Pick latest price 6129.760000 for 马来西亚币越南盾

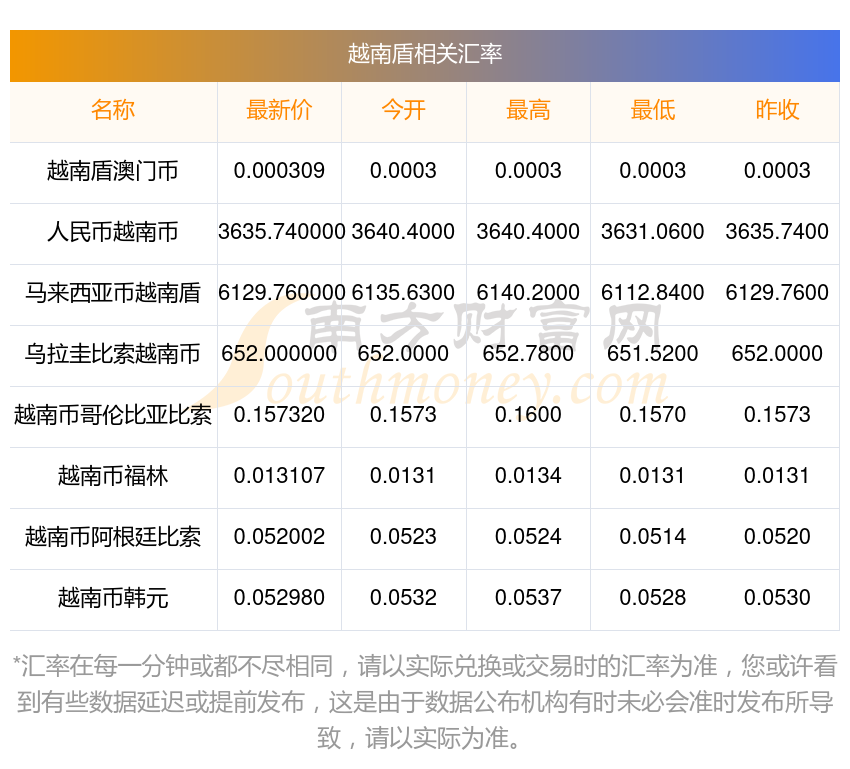[281, 293]
